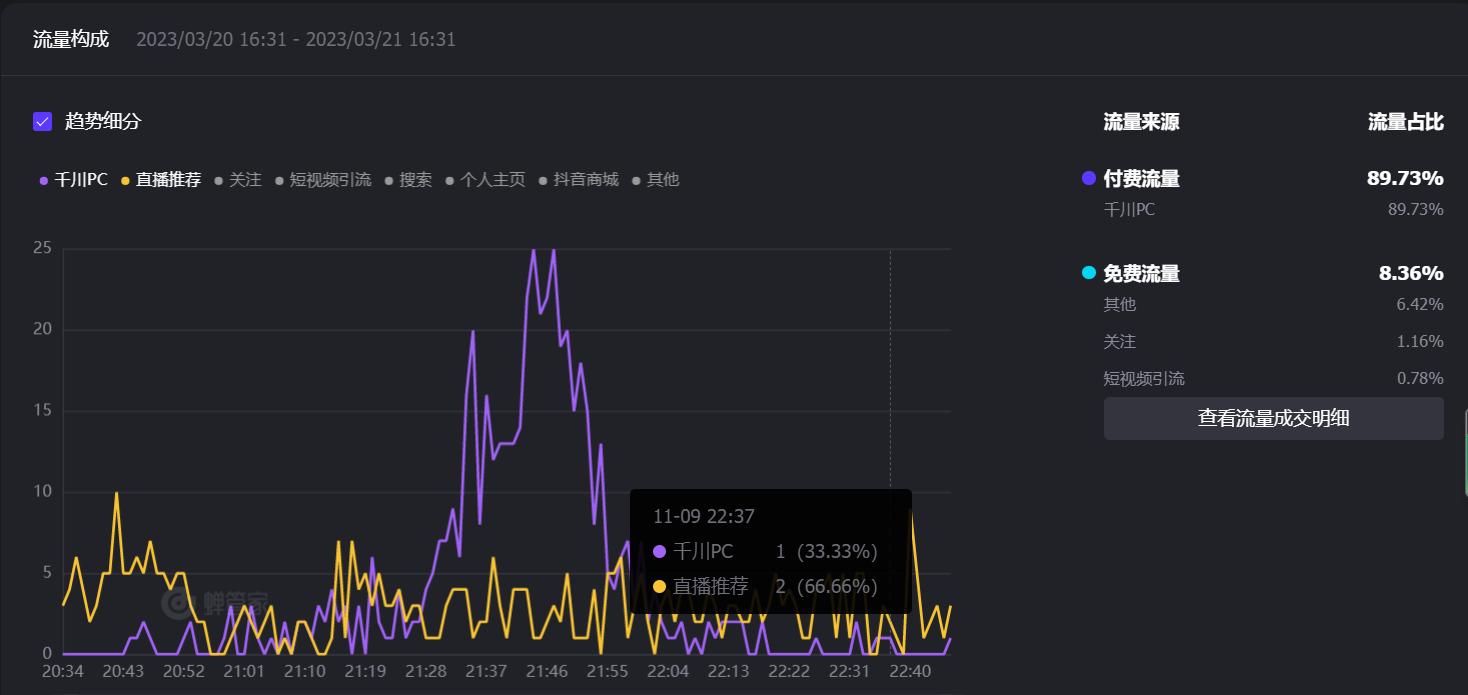Click the date range text in header

pos(296,40)
